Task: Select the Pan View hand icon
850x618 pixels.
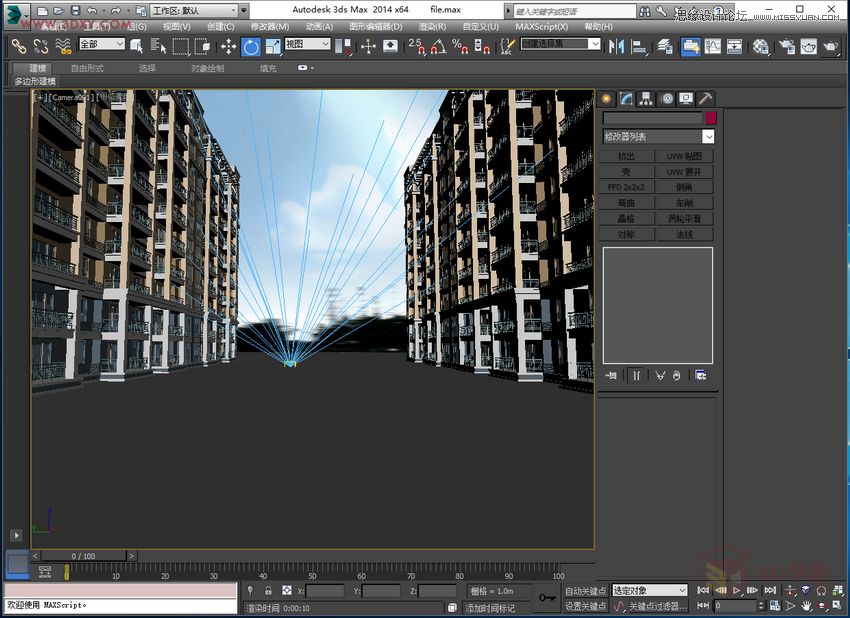Action: [x=806, y=606]
